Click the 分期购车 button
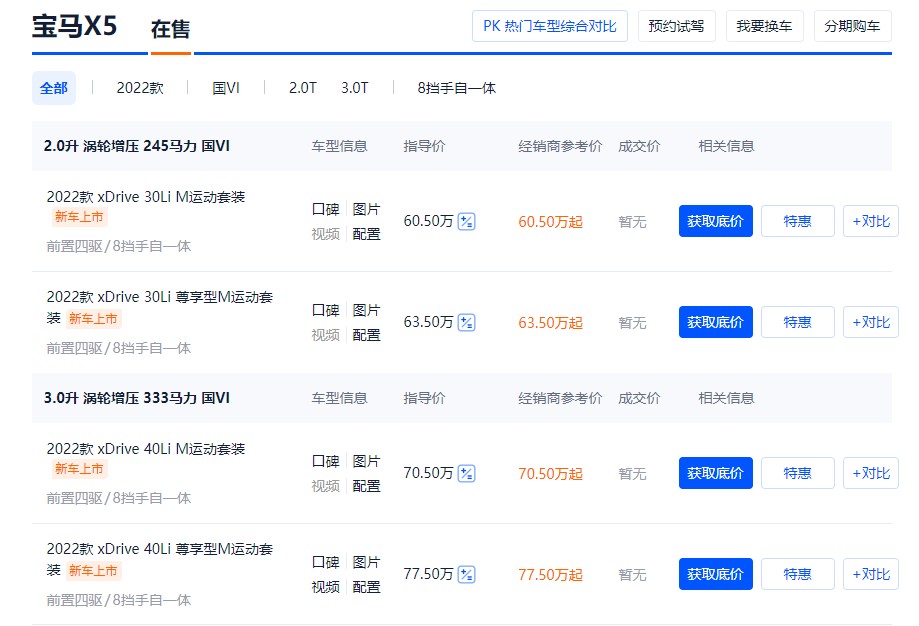The width and height of the screenshot is (919, 626). [852, 26]
